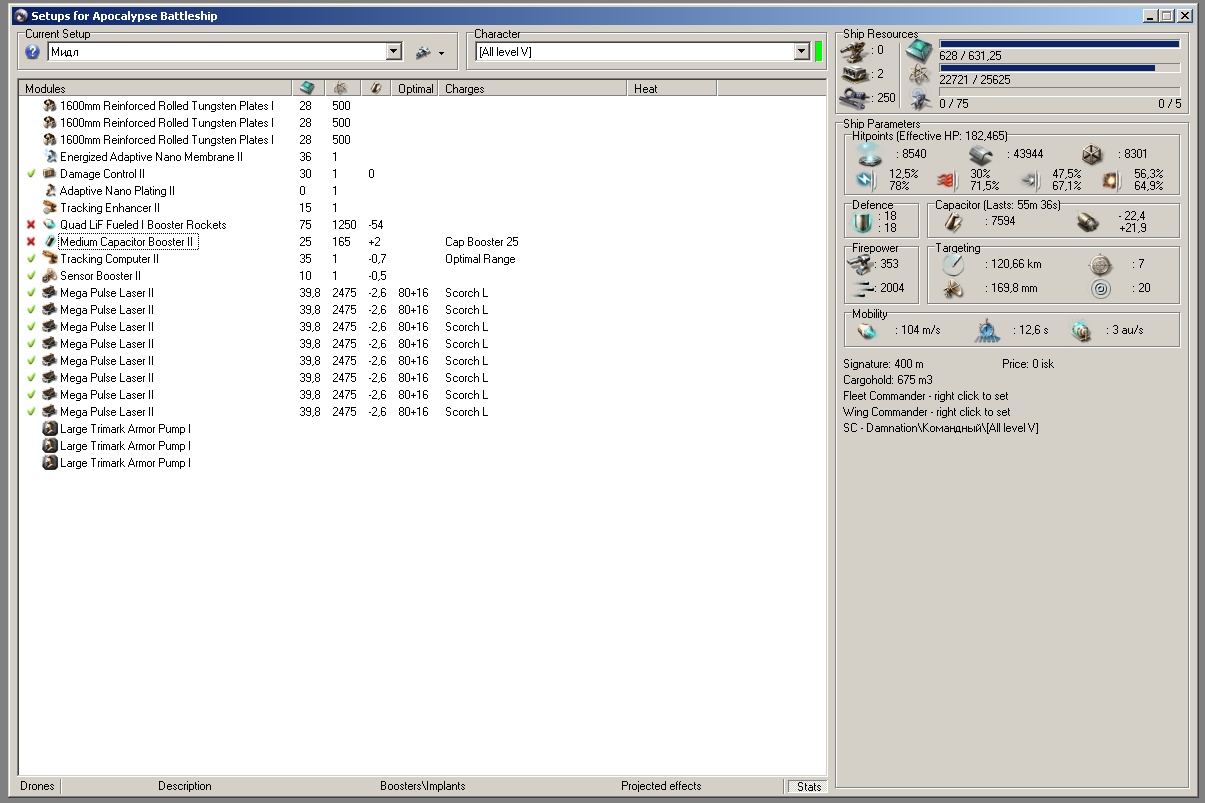Screen dimensions: 1205x803
Task: Click the Tracking Enhancer II module icon
Action: coord(50,208)
